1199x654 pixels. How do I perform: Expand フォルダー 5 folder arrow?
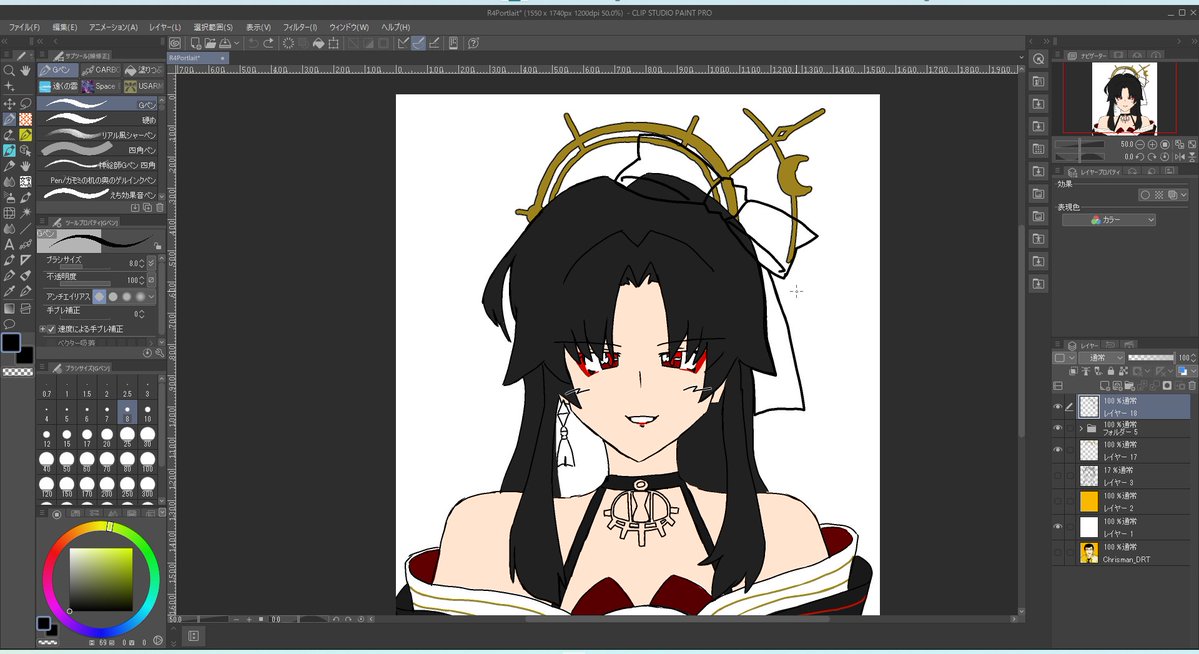(x=1080, y=428)
